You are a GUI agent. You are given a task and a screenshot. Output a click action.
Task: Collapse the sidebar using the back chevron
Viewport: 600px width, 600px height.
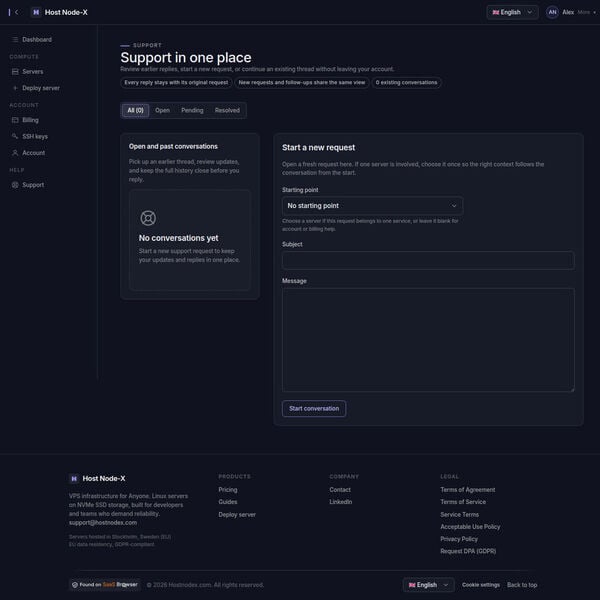point(16,12)
